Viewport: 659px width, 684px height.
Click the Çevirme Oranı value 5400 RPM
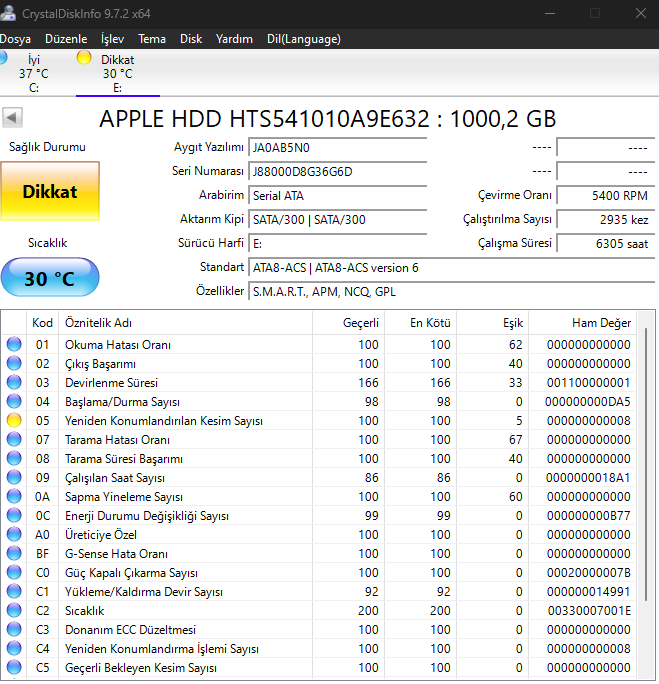[606, 195]
